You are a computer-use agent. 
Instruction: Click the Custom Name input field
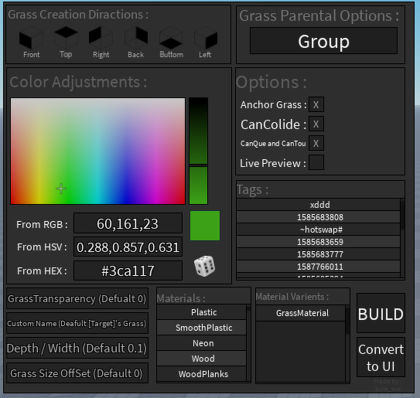click(x=77, y=323)
